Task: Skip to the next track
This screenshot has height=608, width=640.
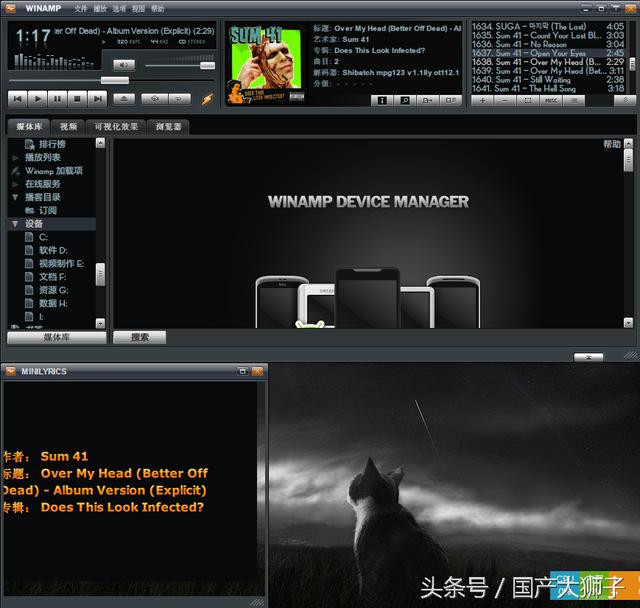Action: coord(98,99)
